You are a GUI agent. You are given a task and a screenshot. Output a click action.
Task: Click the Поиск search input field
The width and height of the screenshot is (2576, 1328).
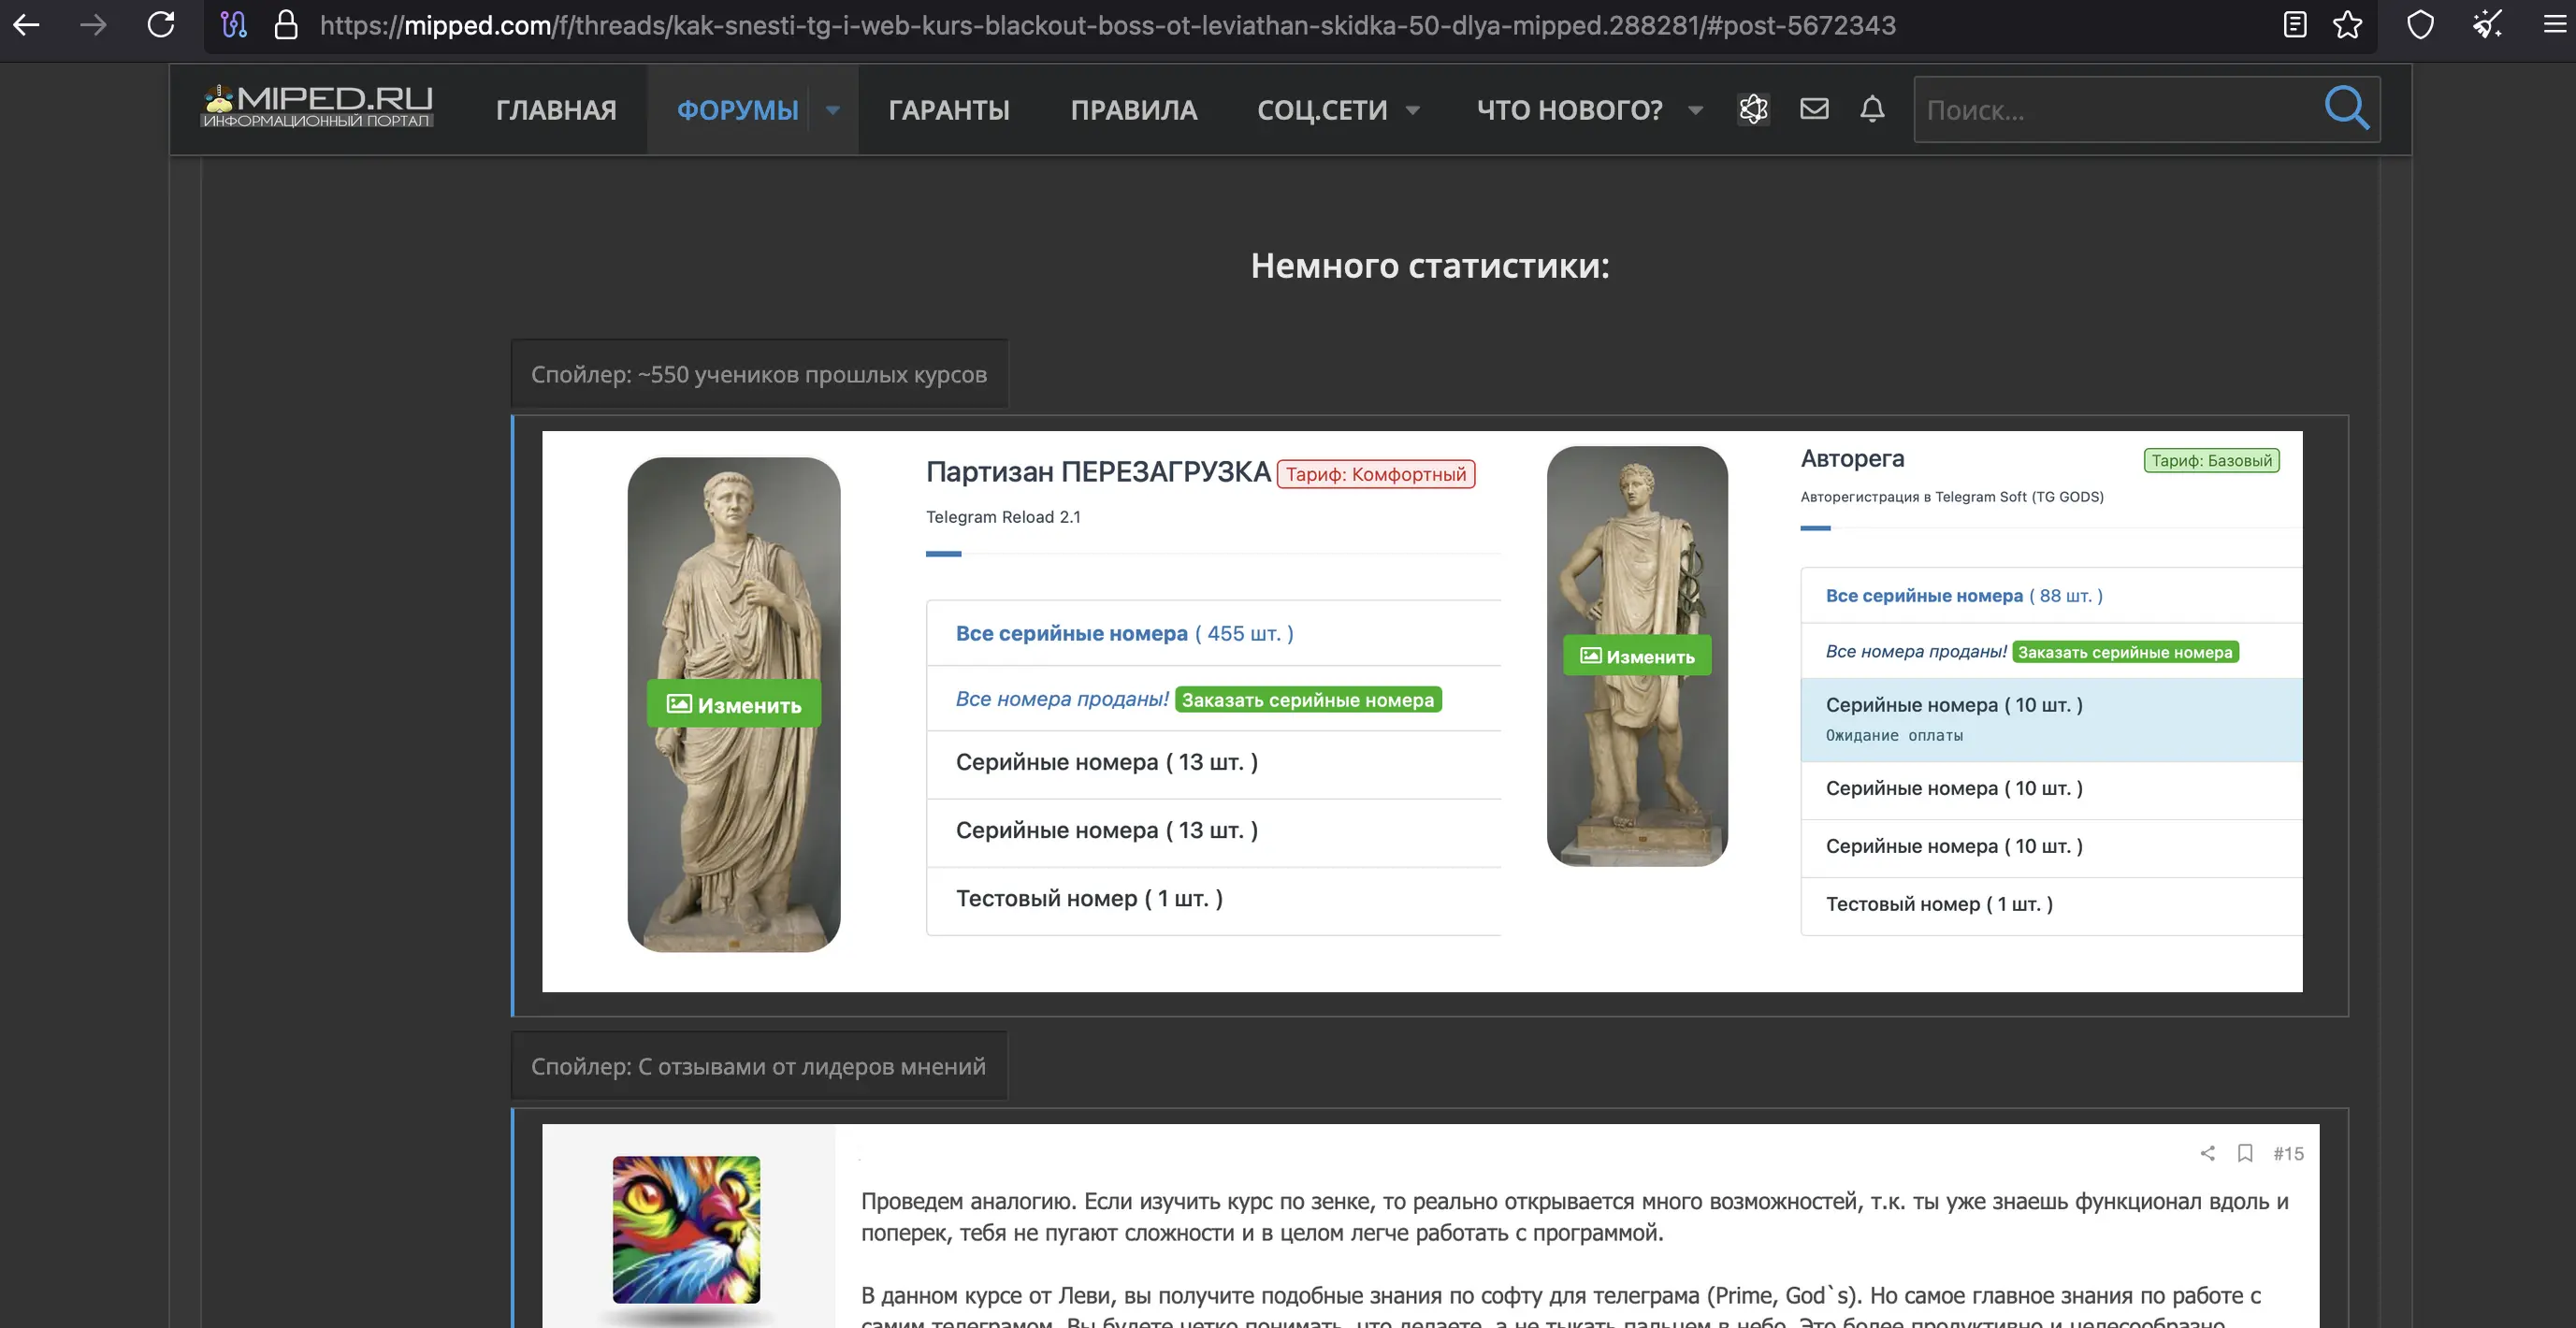tap(2115, 110)
